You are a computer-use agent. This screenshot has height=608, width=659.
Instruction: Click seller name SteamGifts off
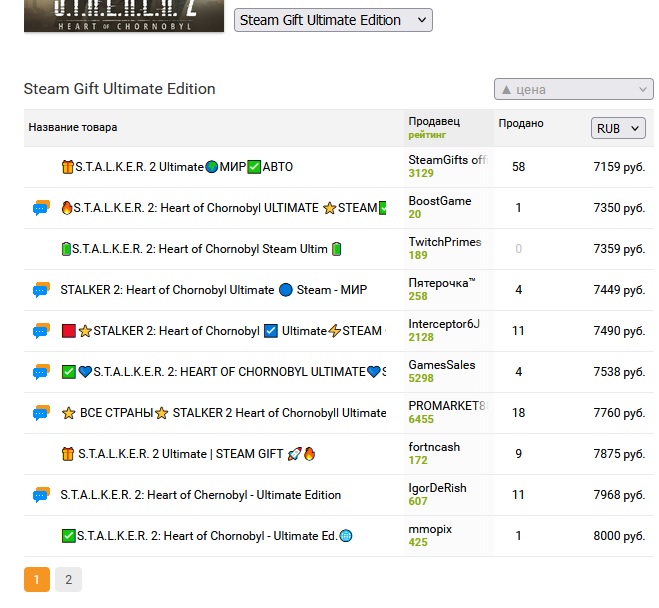448,160
